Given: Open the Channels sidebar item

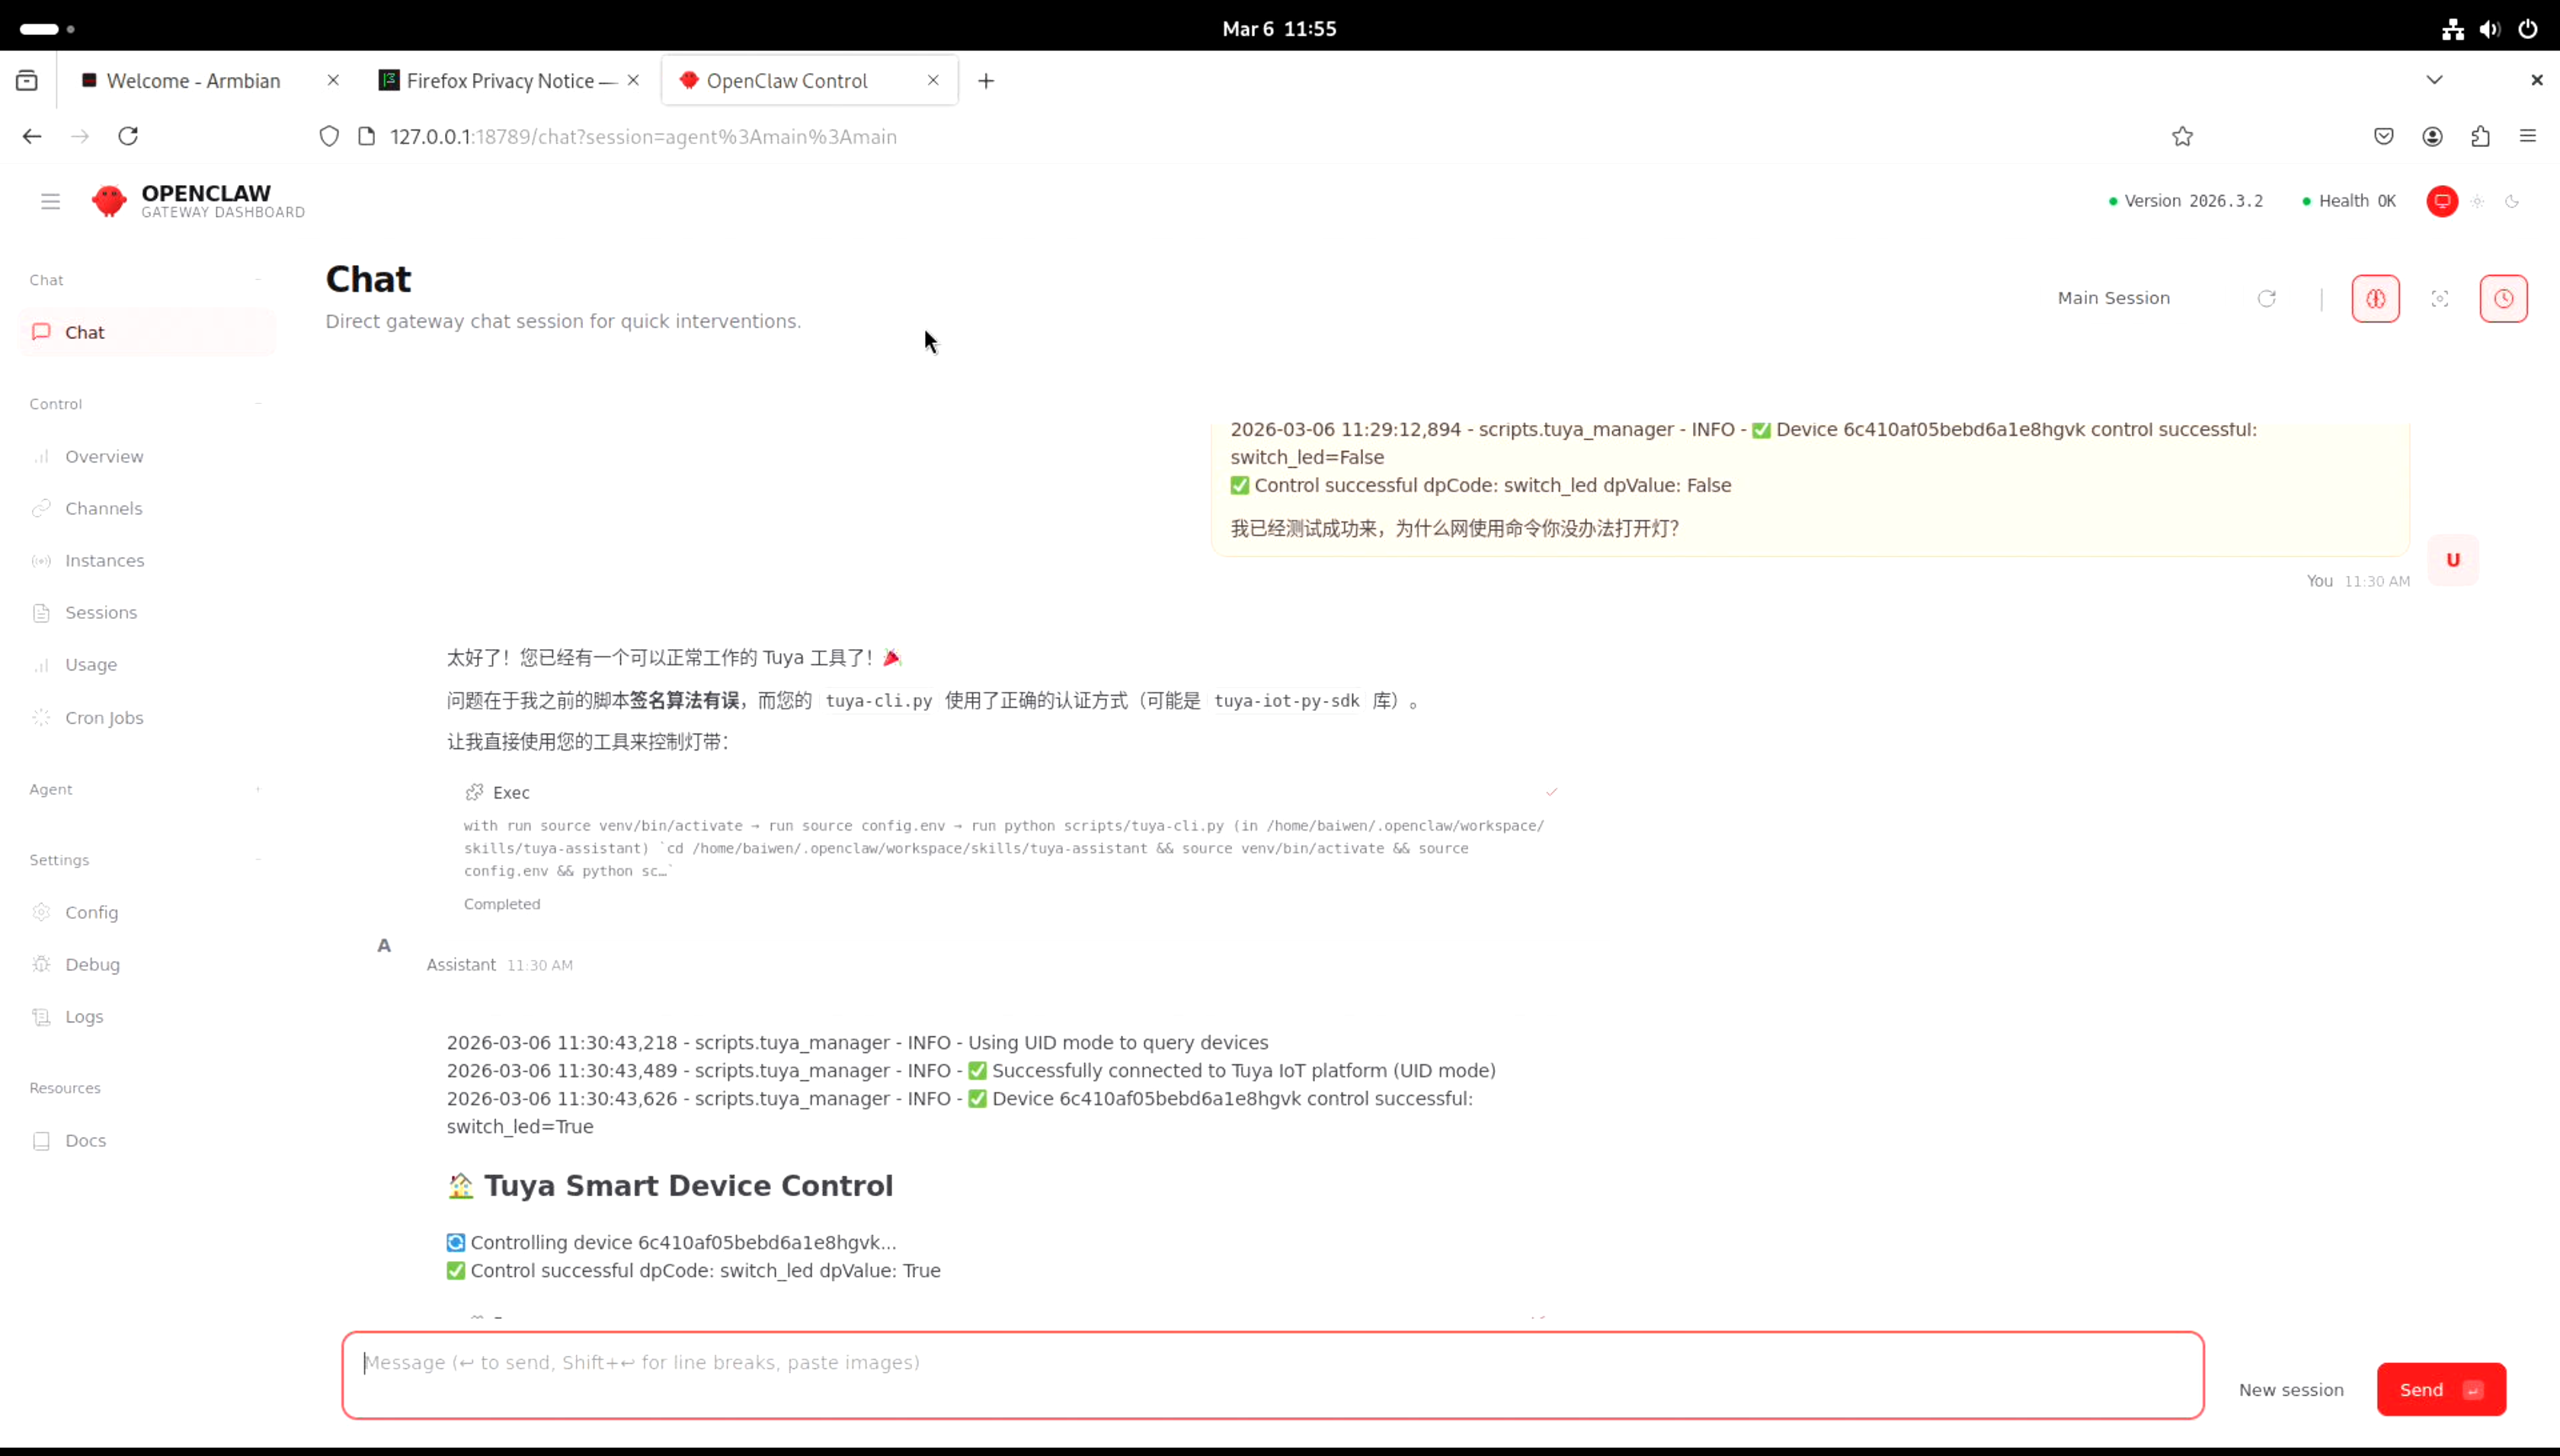Looking at the screenshot, I should pyautogui.click(x=103, y=508).
